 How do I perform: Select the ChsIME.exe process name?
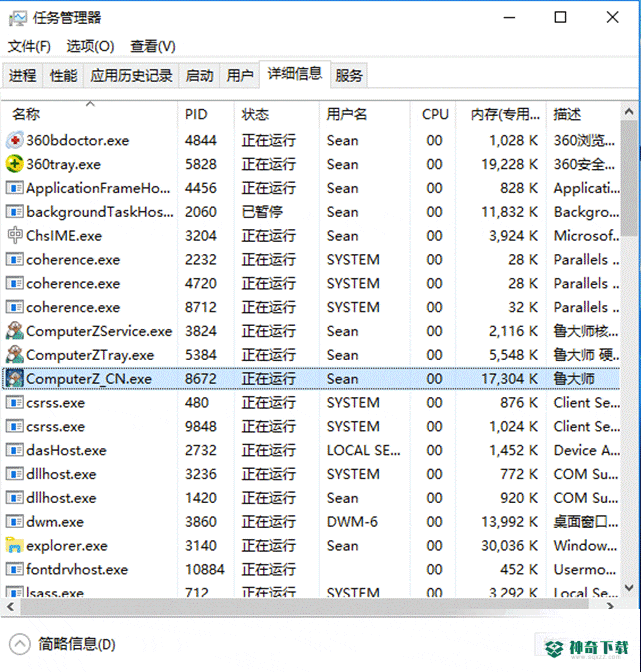pos(64,235)
